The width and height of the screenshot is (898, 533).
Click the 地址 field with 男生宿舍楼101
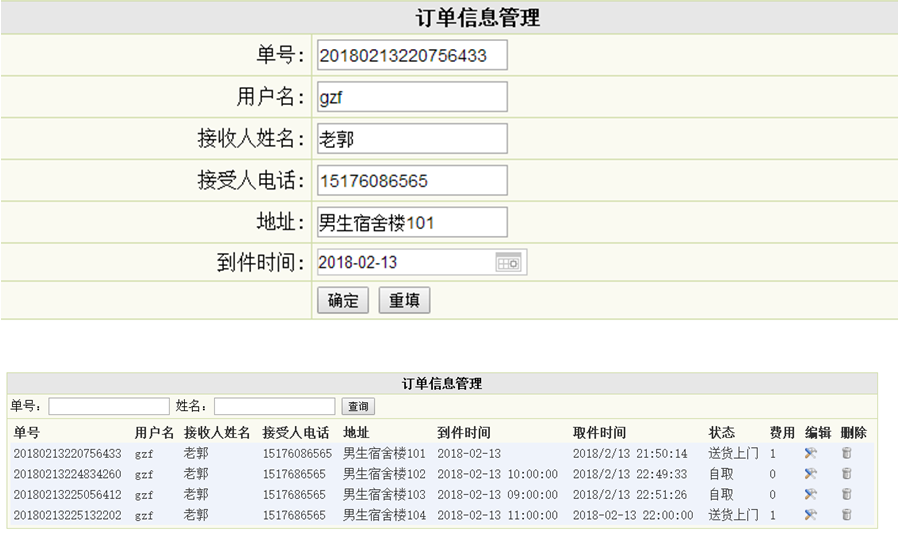[410, 222]
